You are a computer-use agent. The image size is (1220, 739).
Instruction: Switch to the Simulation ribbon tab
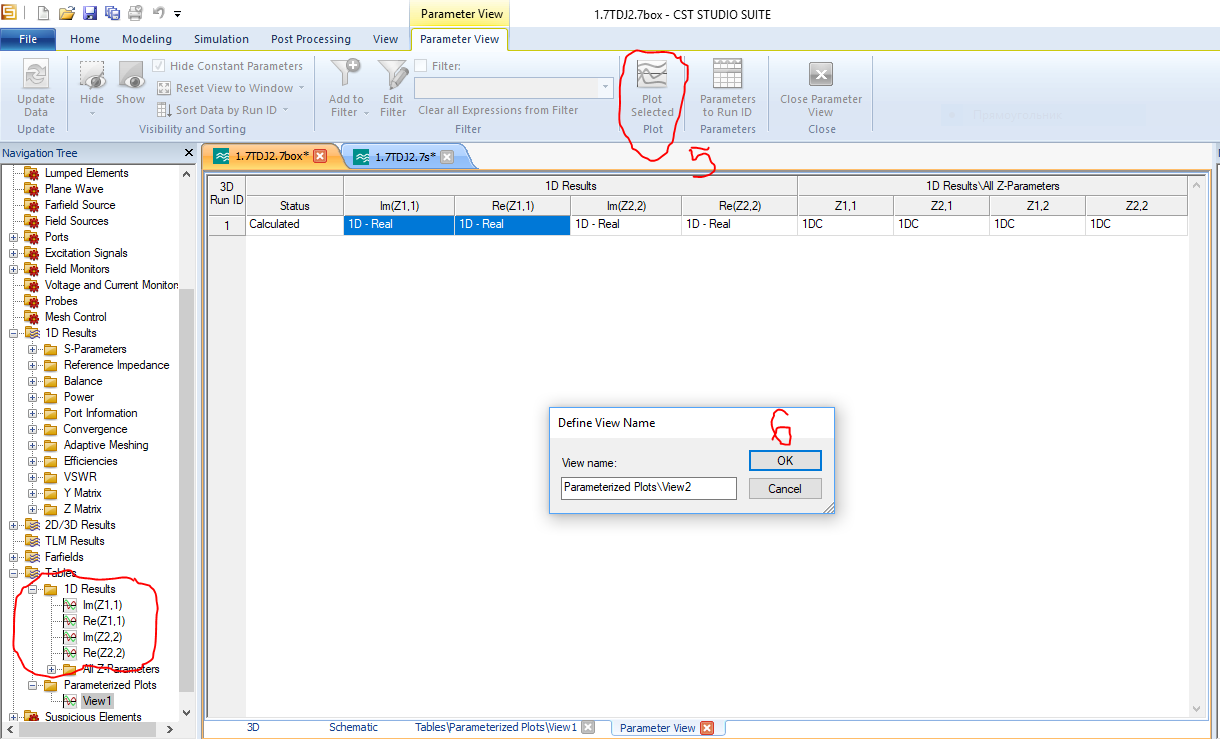pos(221,39)
